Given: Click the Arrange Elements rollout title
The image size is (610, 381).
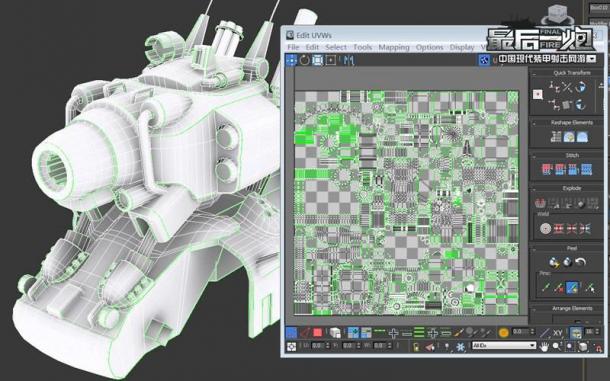Looking at the screenshot, I should tap(572, 308).
